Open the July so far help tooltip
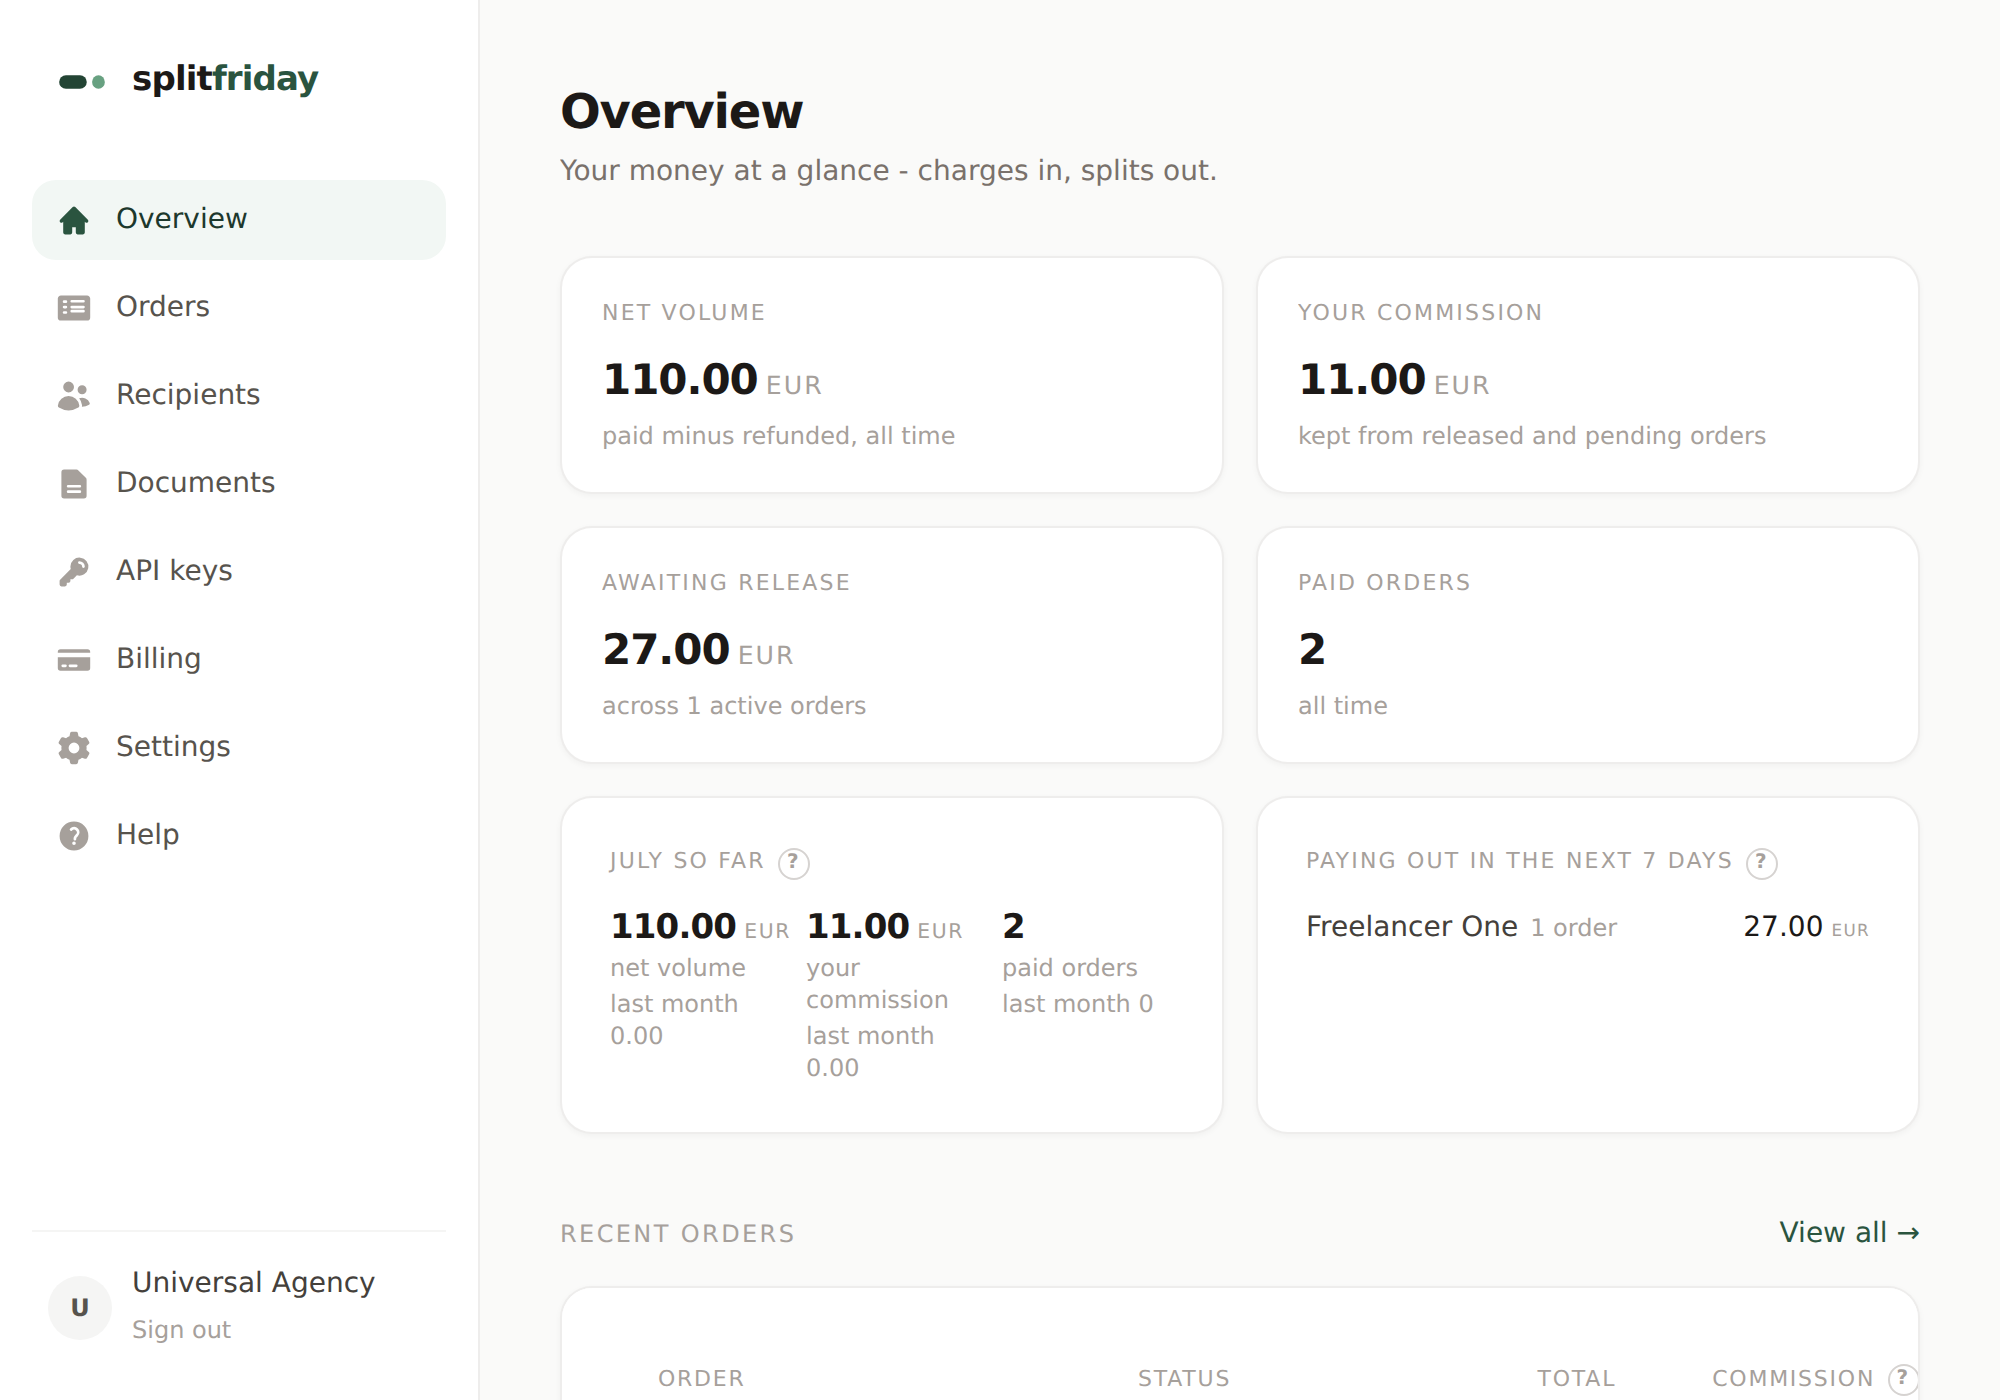This screenshot has height=1400, width=2000. (793, 862)
